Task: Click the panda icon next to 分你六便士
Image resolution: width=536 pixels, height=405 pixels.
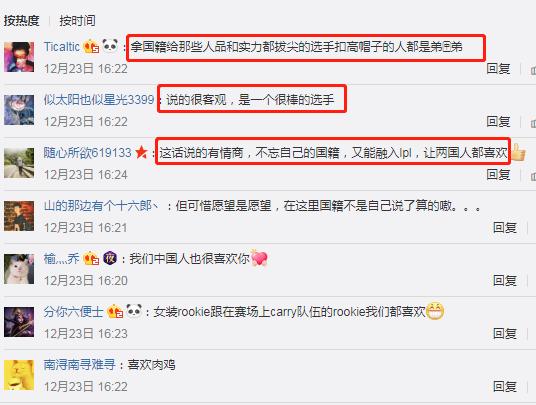Action: [134, 311]
